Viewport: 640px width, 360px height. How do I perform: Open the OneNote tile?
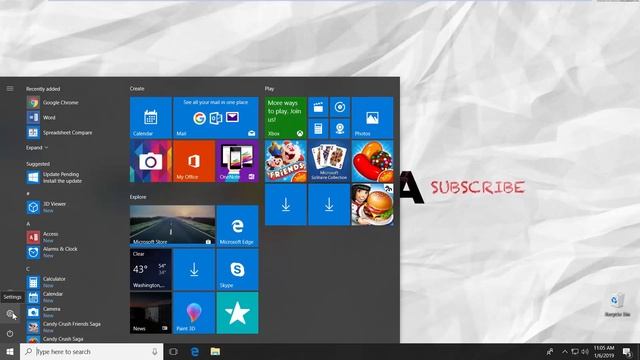pyautogui.click(x=237, y=161)
